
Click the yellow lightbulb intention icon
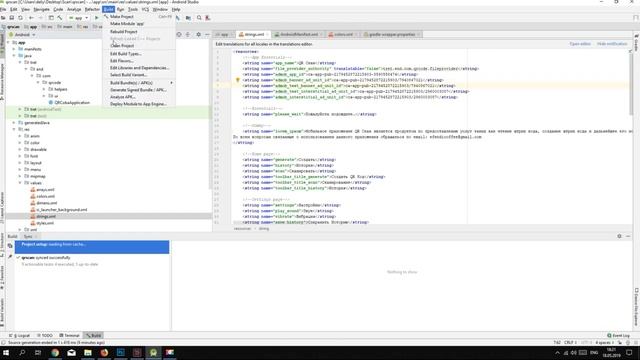(x=238, y=80)
